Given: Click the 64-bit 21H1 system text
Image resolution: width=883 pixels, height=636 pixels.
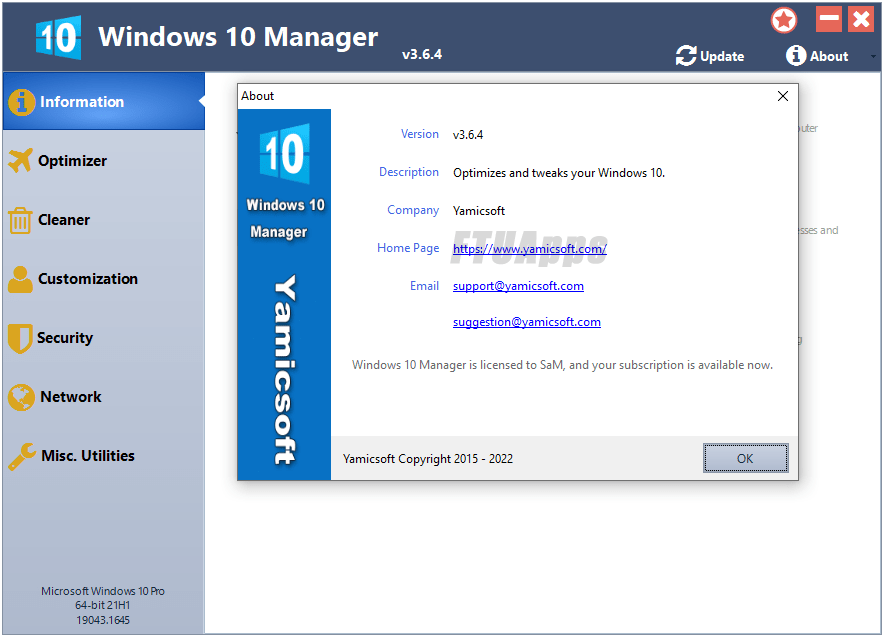Looking at the screenshot, I should [x=102, y=605].
